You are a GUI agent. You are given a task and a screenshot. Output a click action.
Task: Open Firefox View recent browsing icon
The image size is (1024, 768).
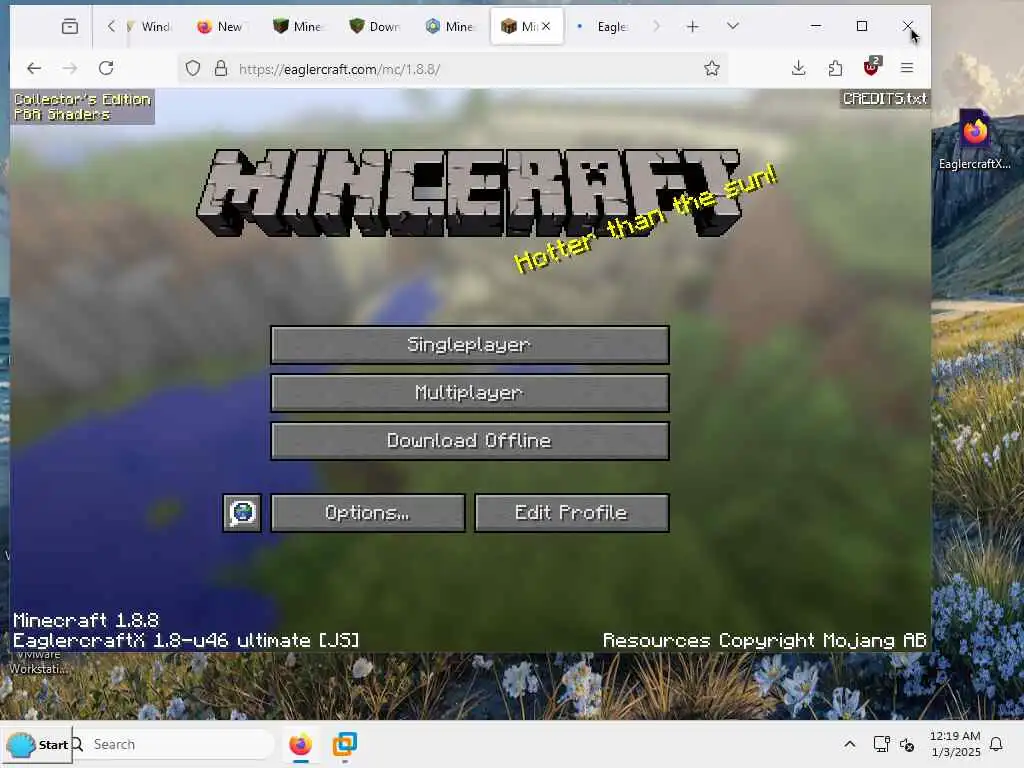click(70, 26)
